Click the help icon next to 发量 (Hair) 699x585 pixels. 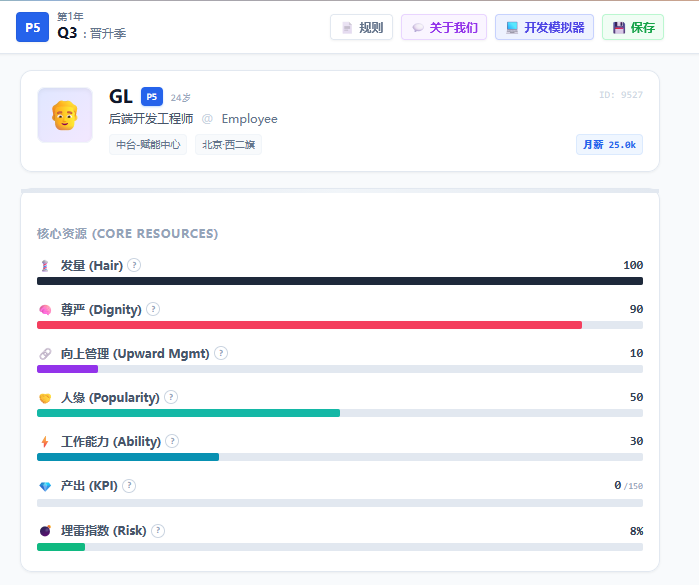(134, 265)
